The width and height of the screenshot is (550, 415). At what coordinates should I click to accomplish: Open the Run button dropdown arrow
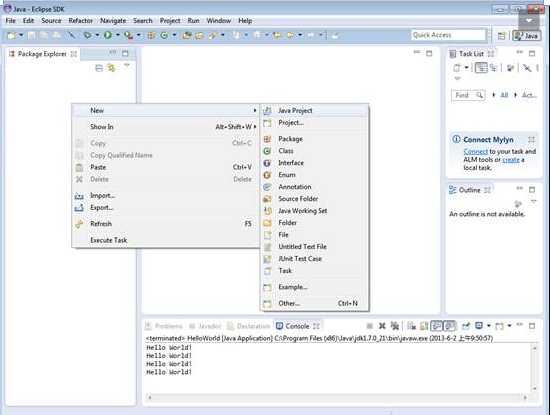(x=118, y=35)
